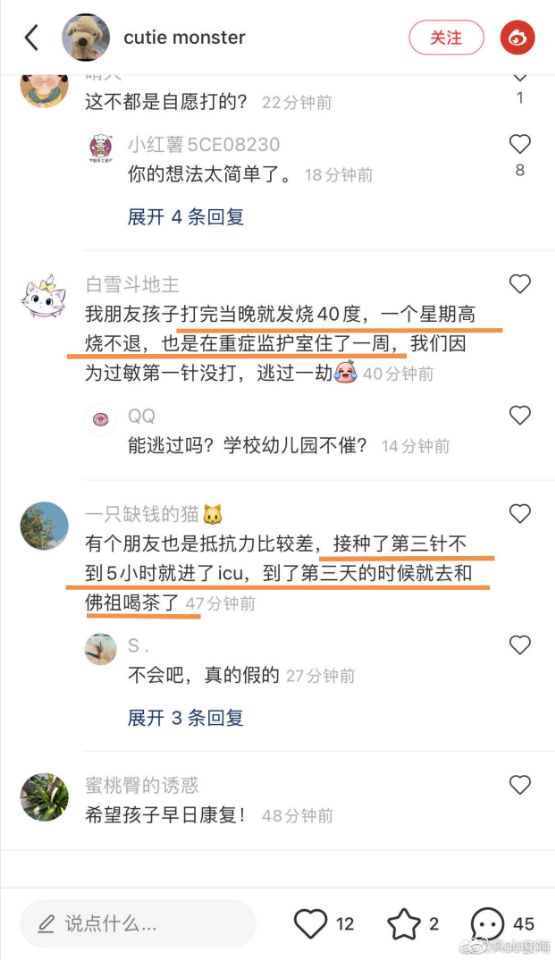The width and height of the screenshot is (555, 960).
Task: Open the Weibo share icon
Action: [x=518, y=37]
